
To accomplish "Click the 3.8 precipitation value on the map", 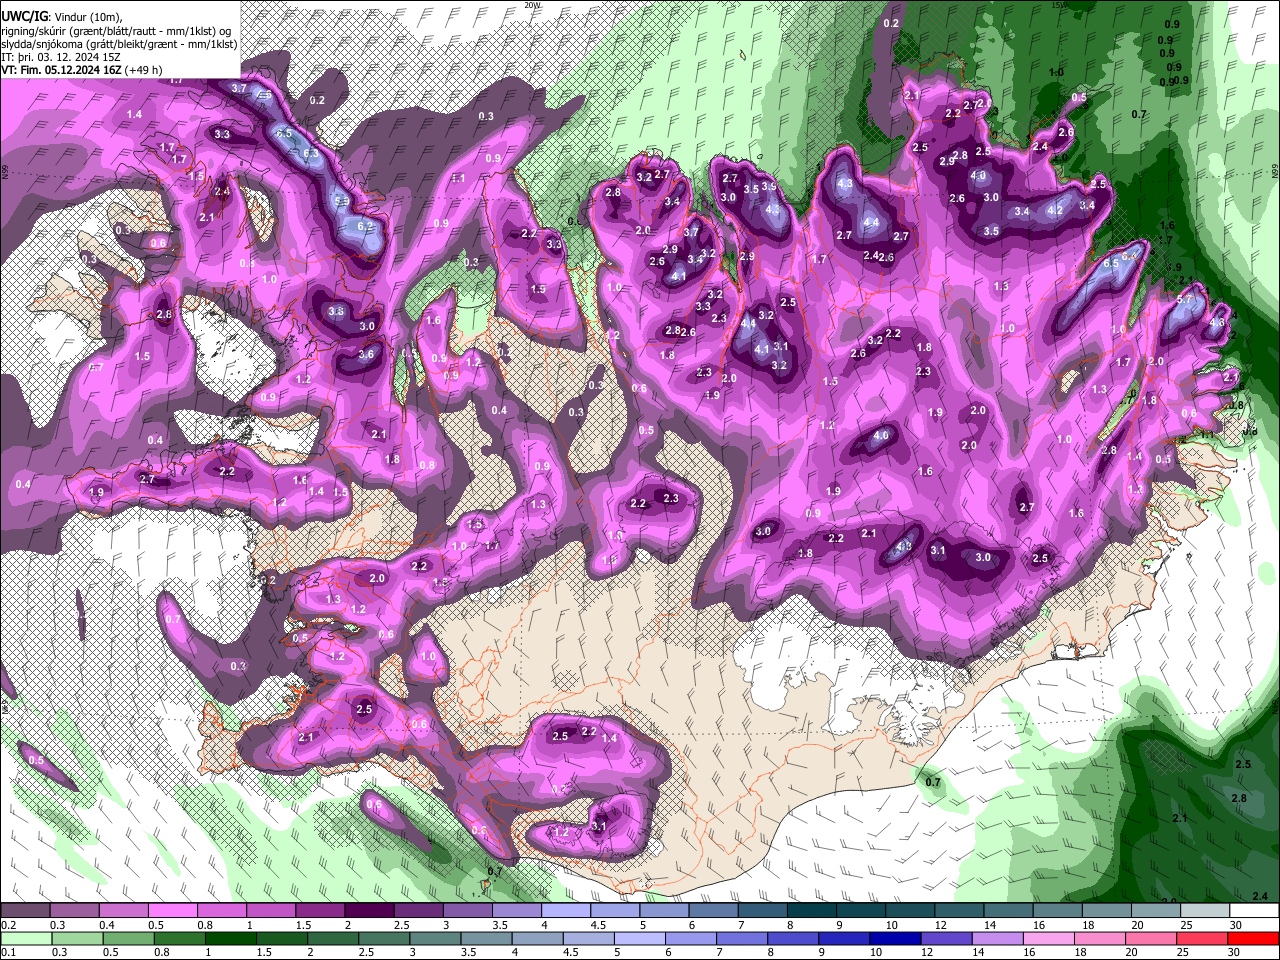I will [336, 312].
